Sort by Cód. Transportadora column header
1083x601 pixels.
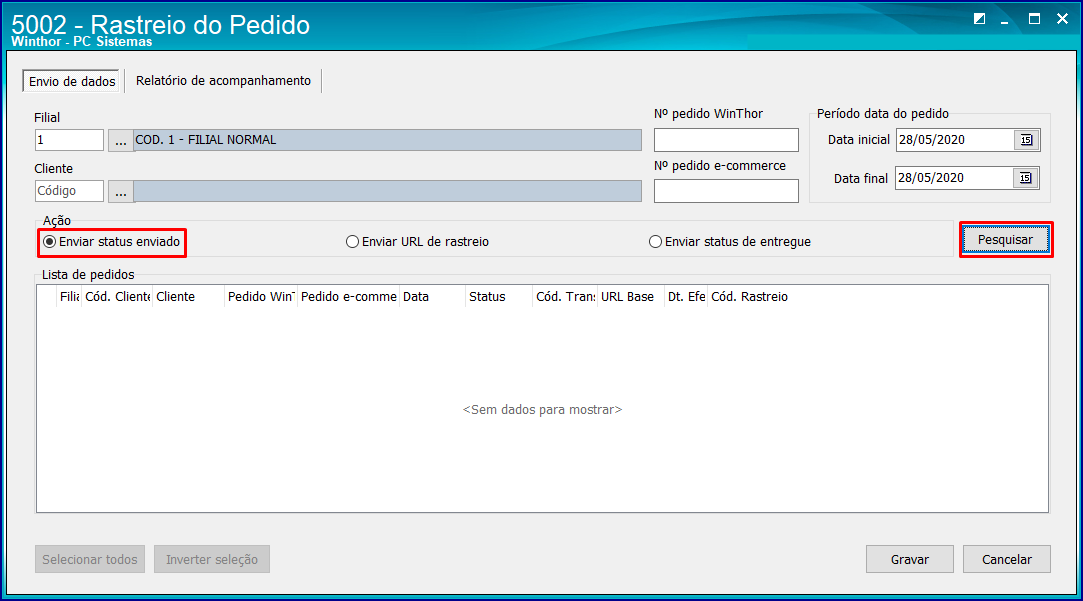click(x=565, y=296)
